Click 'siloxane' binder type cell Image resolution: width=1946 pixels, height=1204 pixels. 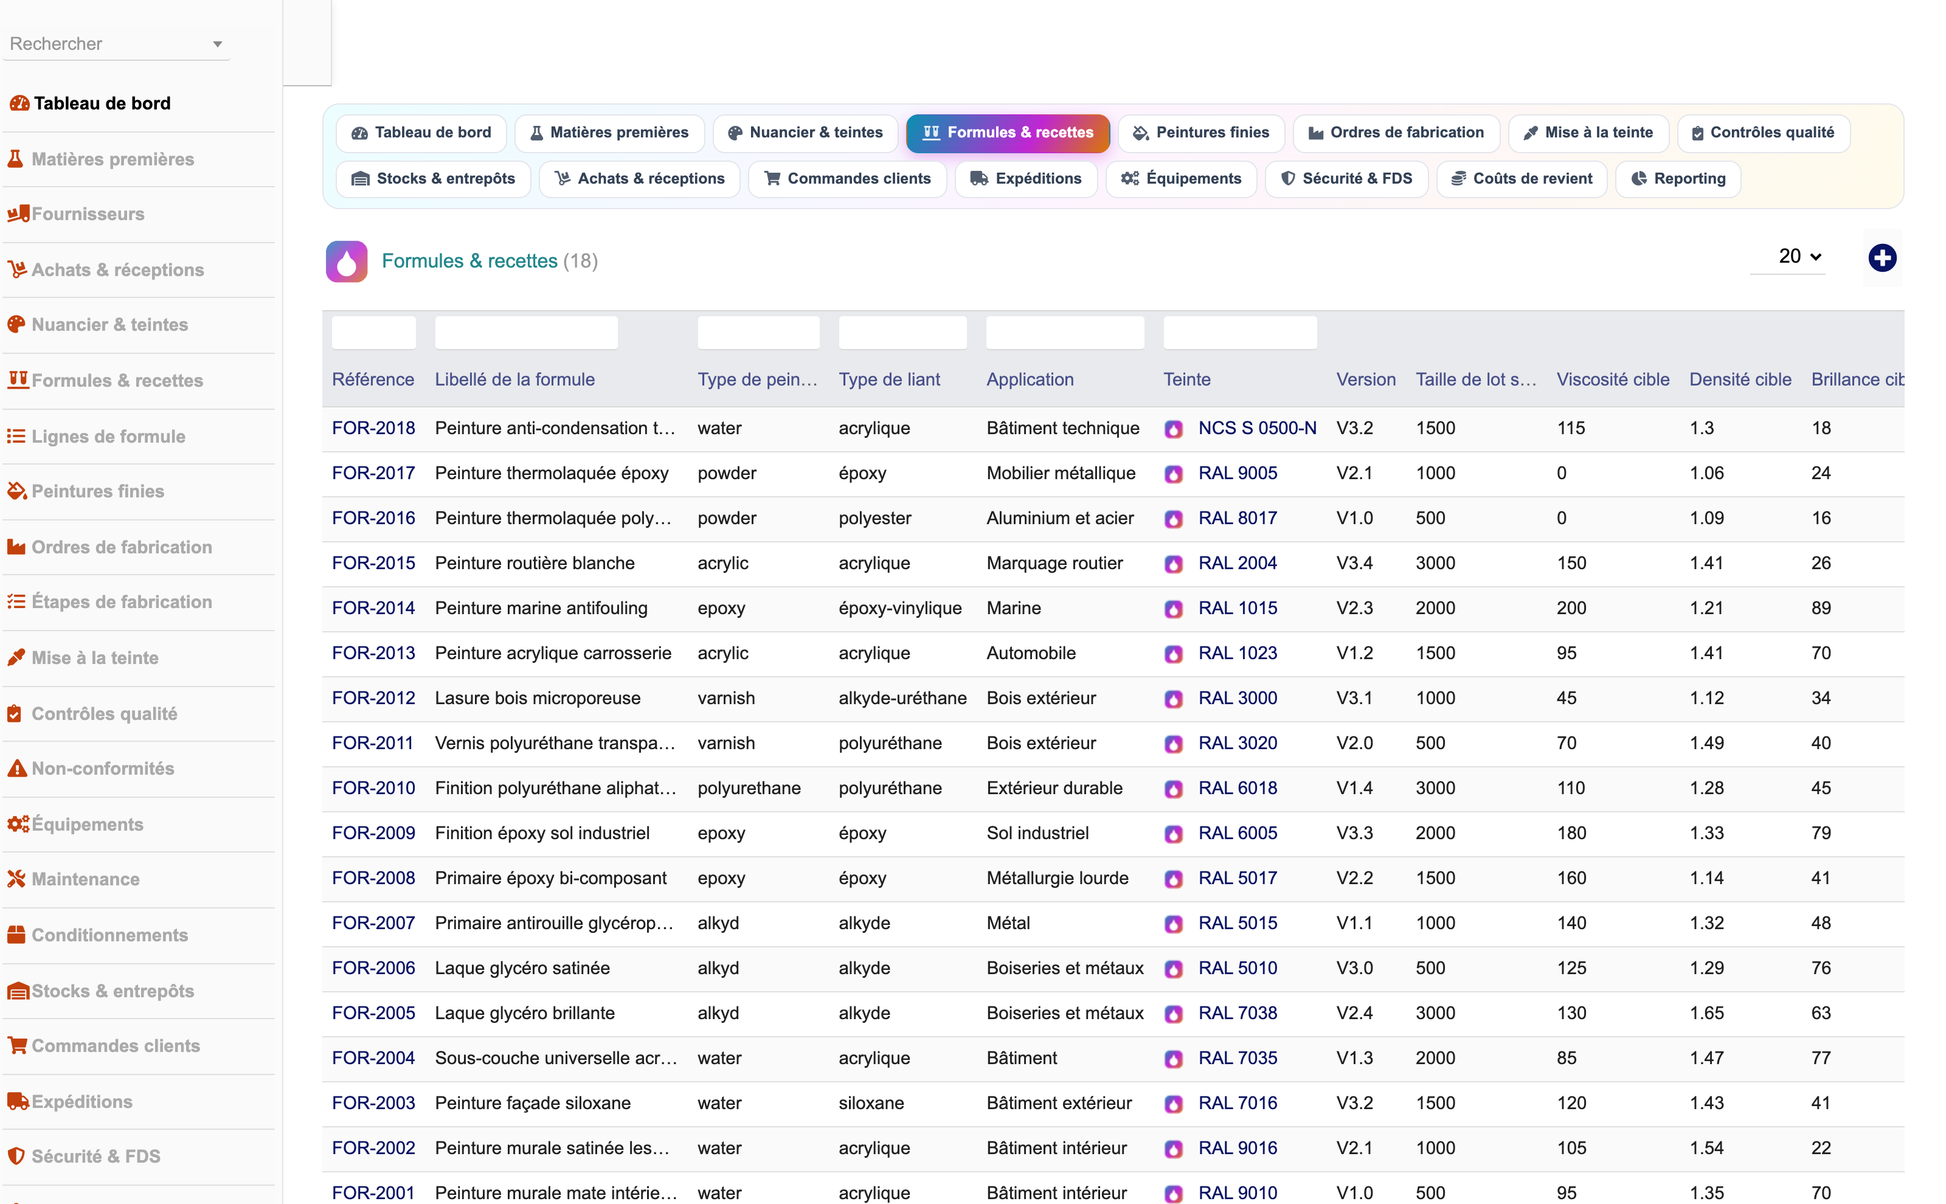[871, 1103]
